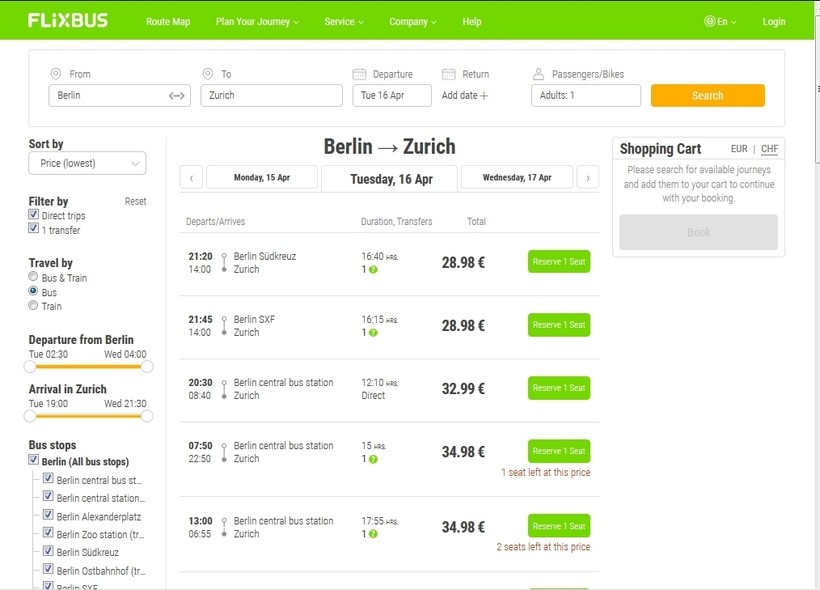Click the globe language icon

(710, 21)
